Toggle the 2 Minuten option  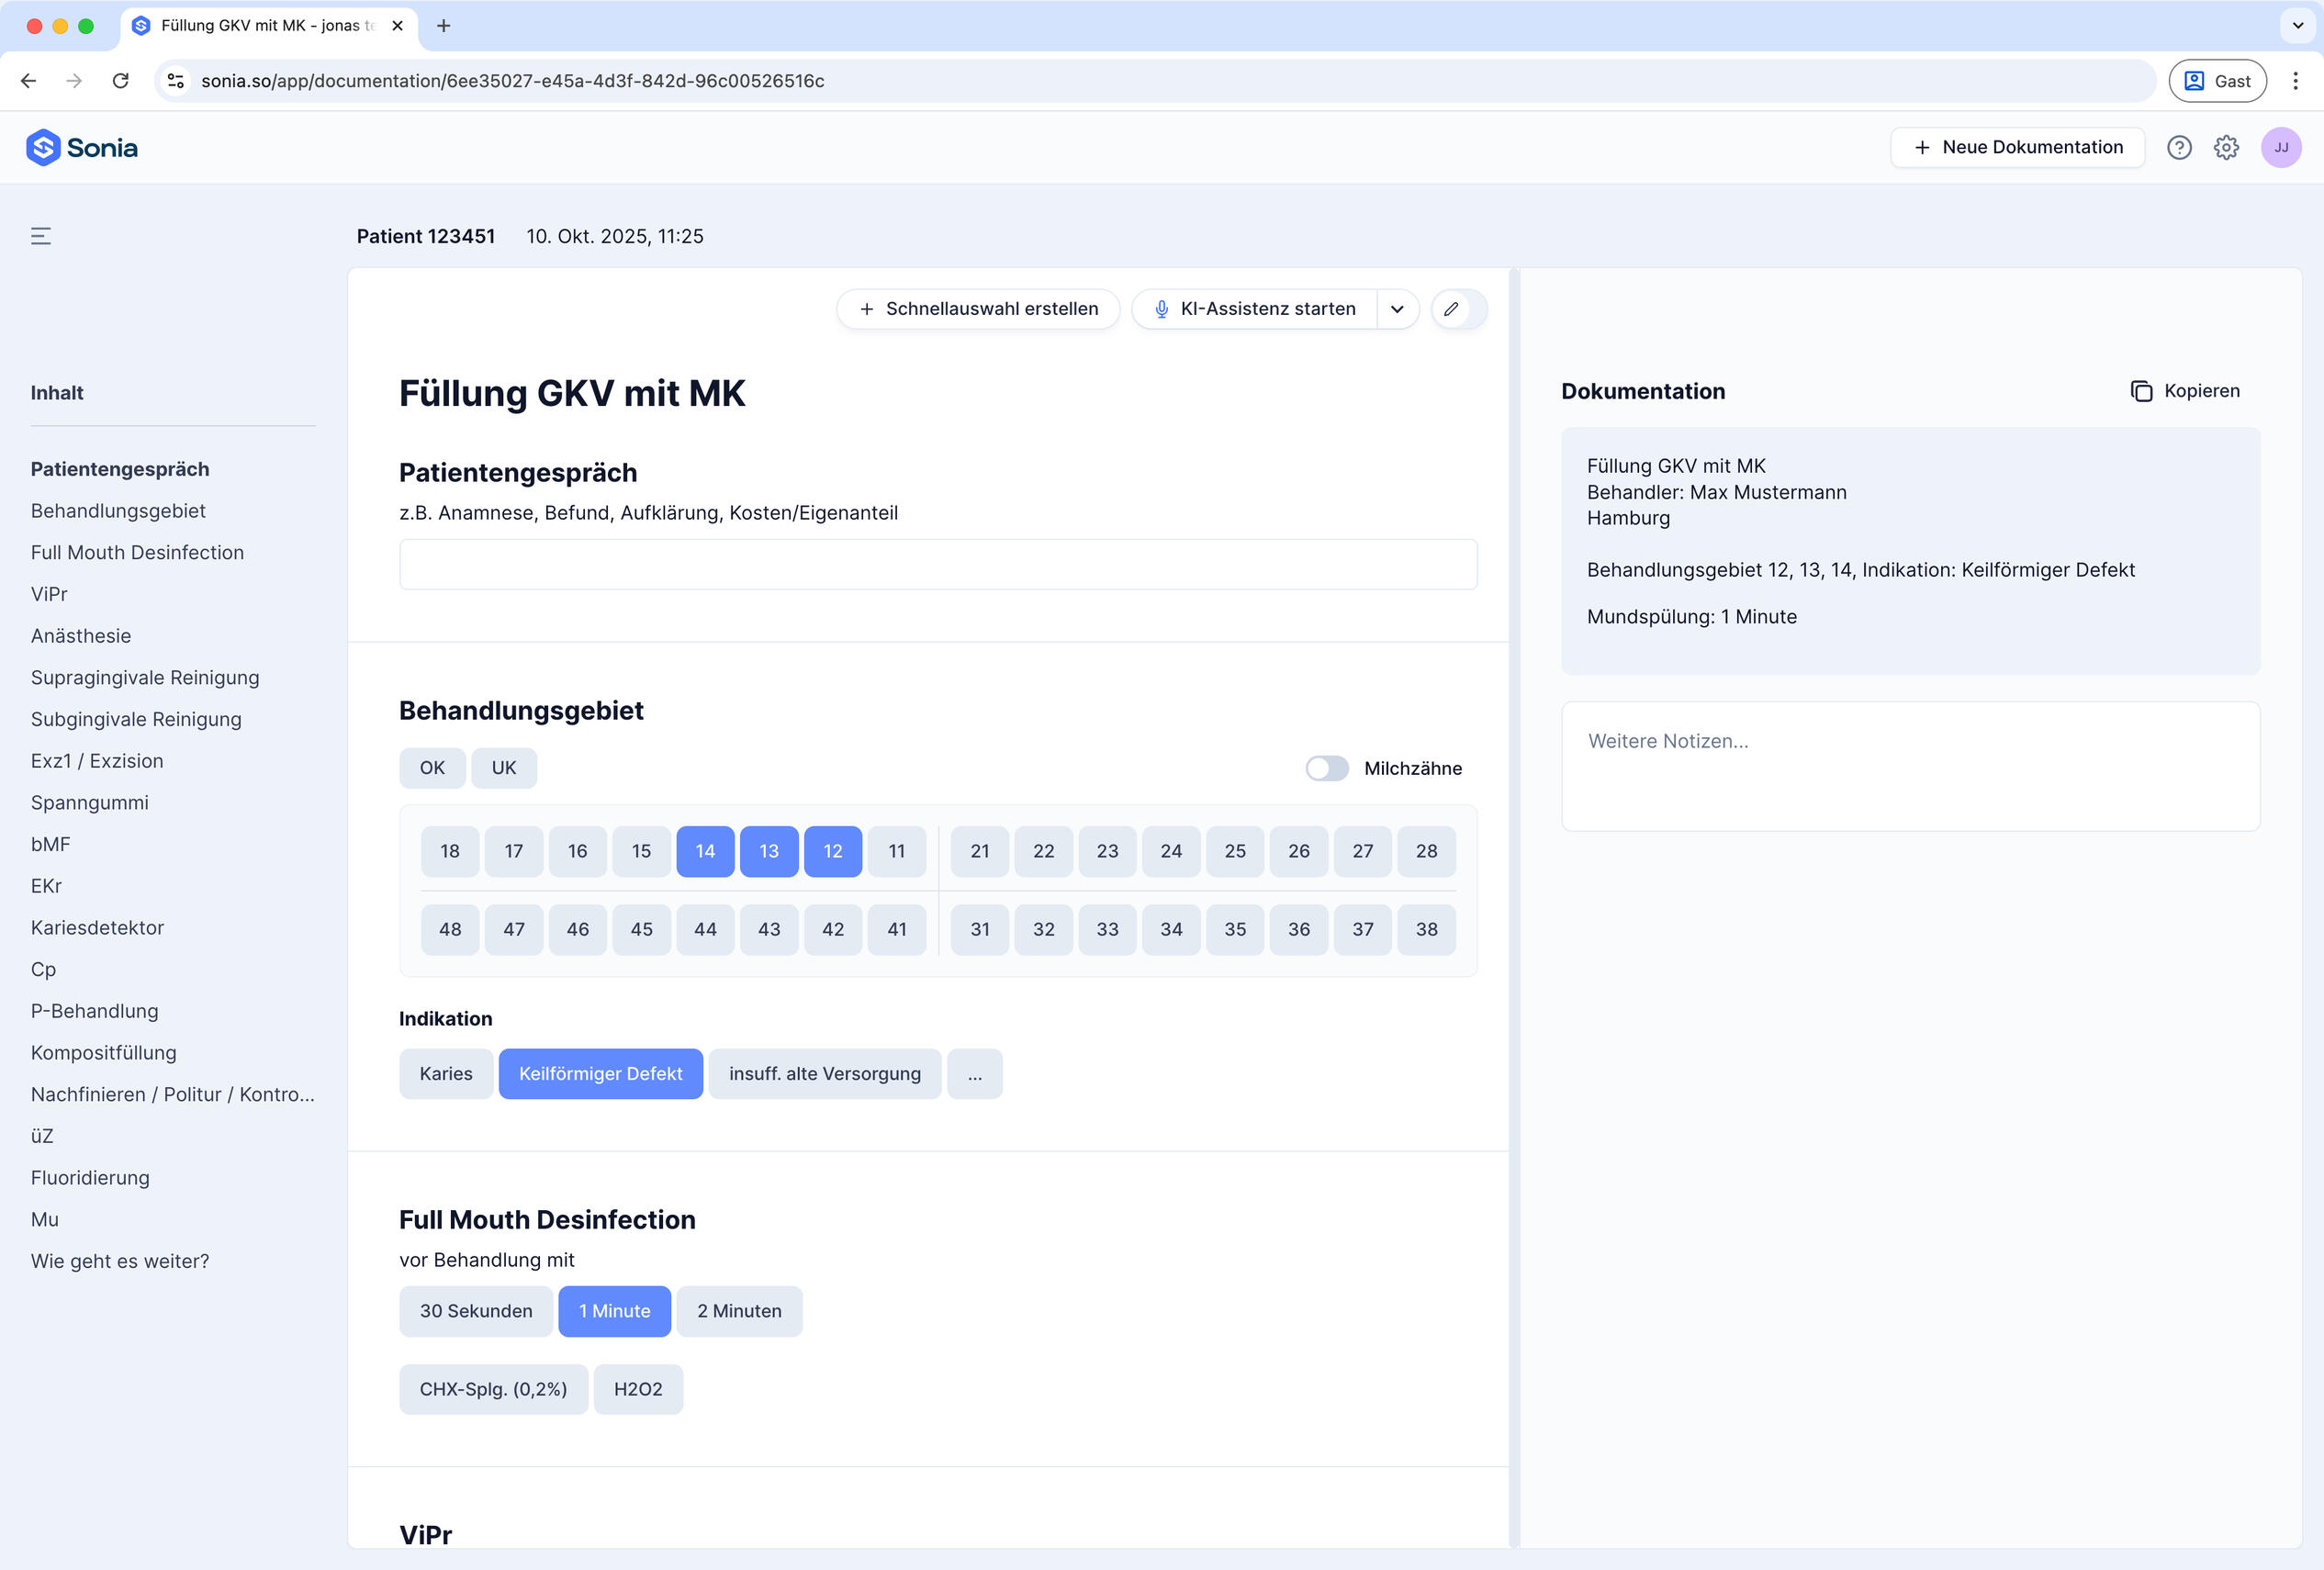[739, 1311]
